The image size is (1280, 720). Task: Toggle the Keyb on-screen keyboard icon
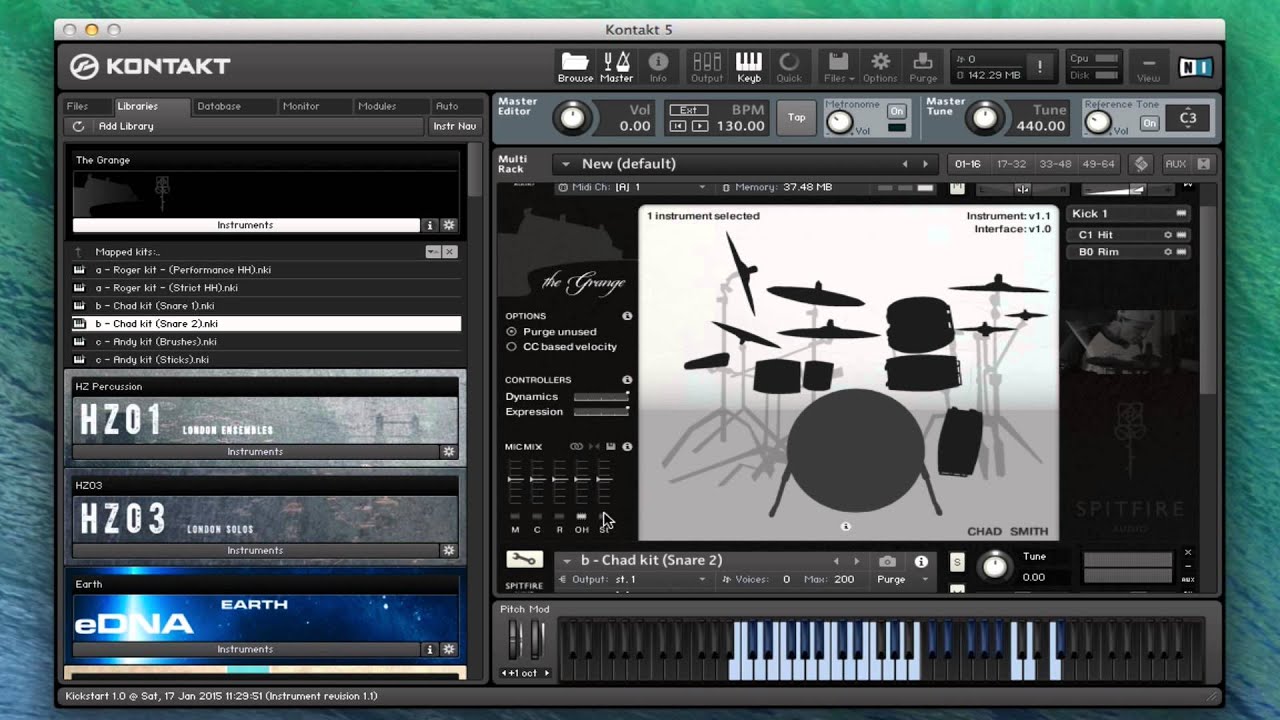749,67
